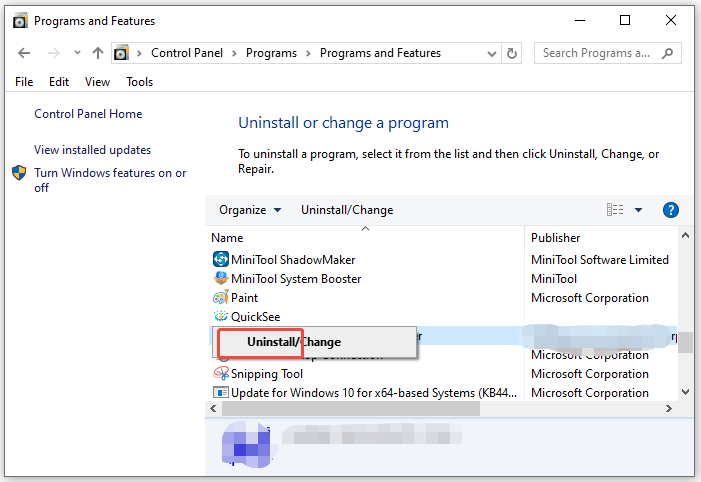Click the Snipping Tool icon

coord(220,373)
